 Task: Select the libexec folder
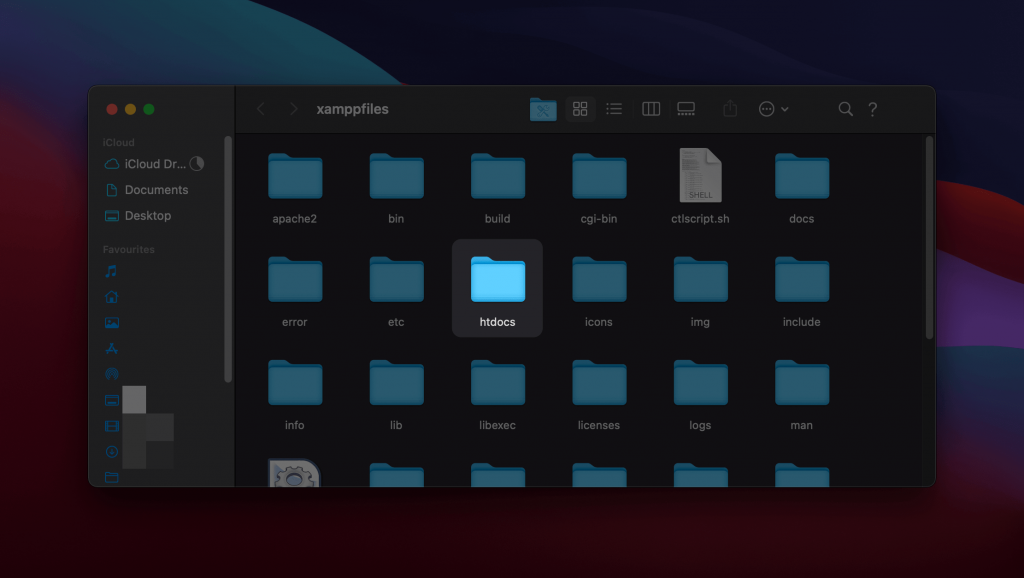coord(498,383)
